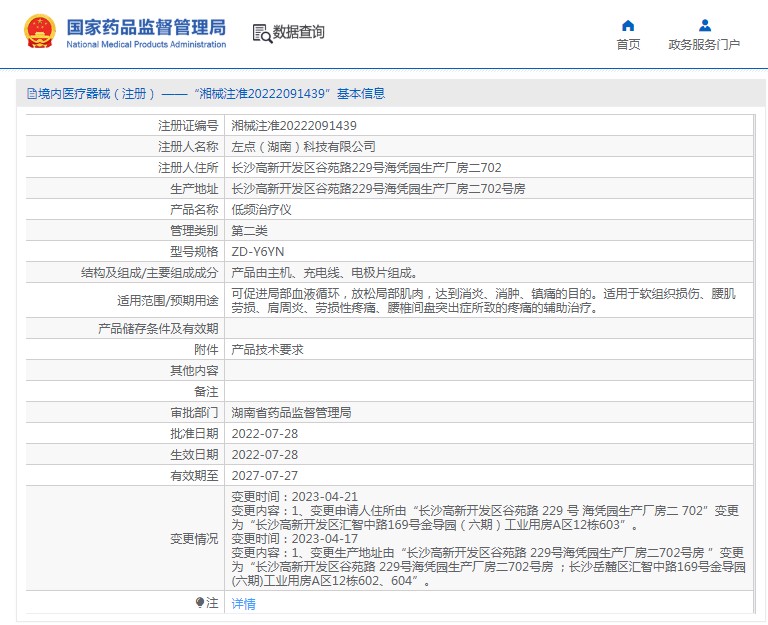Select production address ending 702号房
The image size is (768, 625).
click(378, 189)
